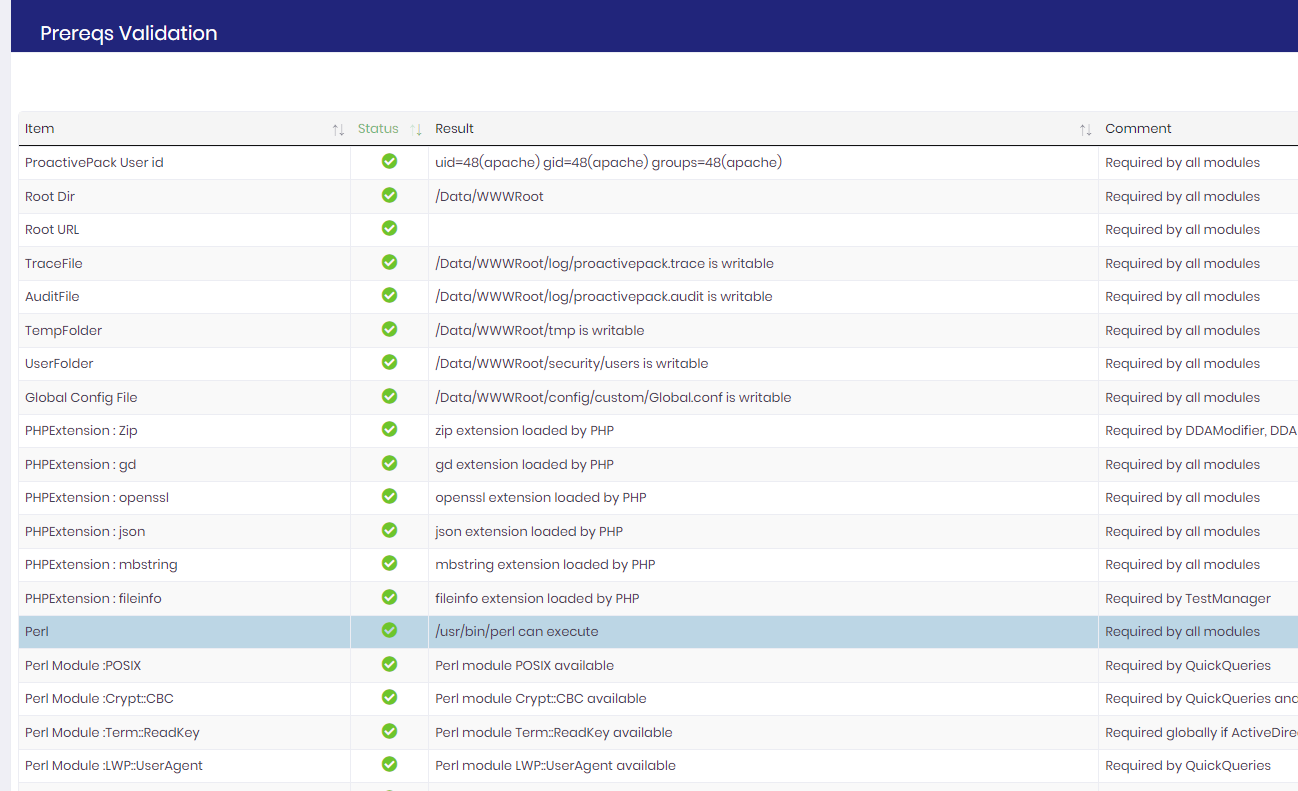Click result 'zip extension loaded by PHP'
The width and height of the screenshot is (1298, 791).
click(524, 430)
